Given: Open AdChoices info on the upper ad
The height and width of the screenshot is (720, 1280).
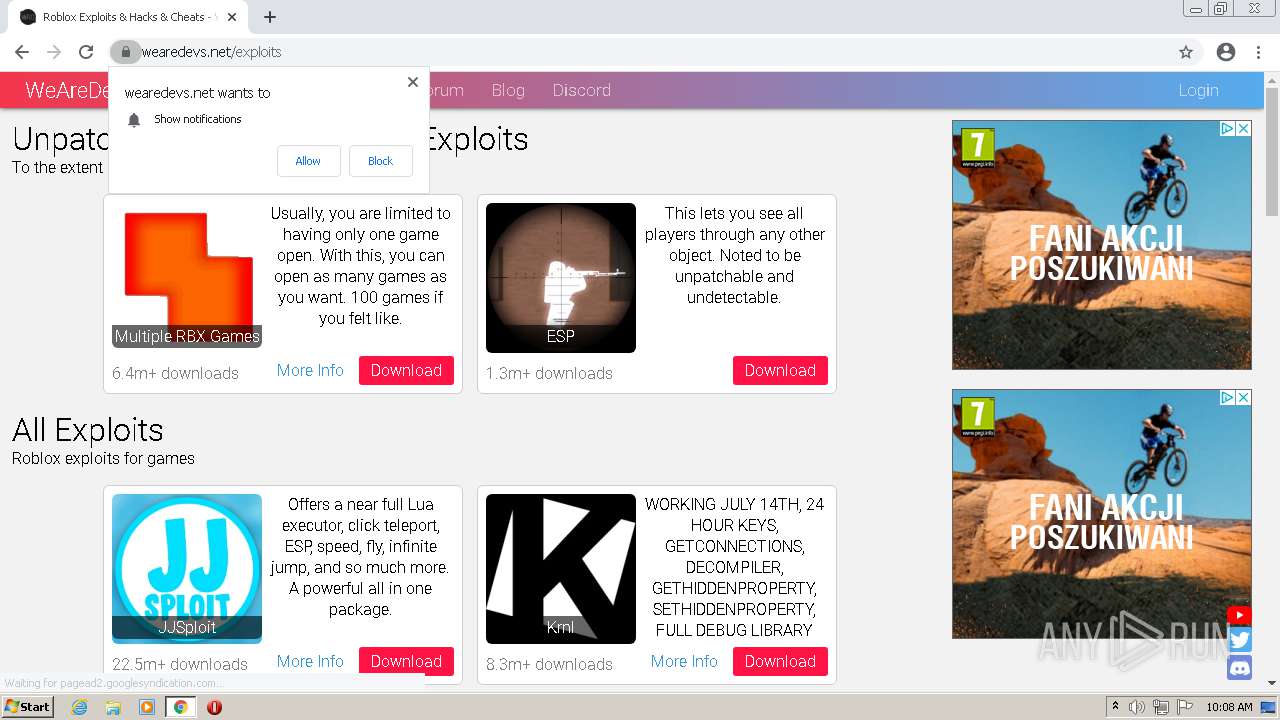Looking at the screenshot, I should pyautogui.click(x=1228, y=129).
